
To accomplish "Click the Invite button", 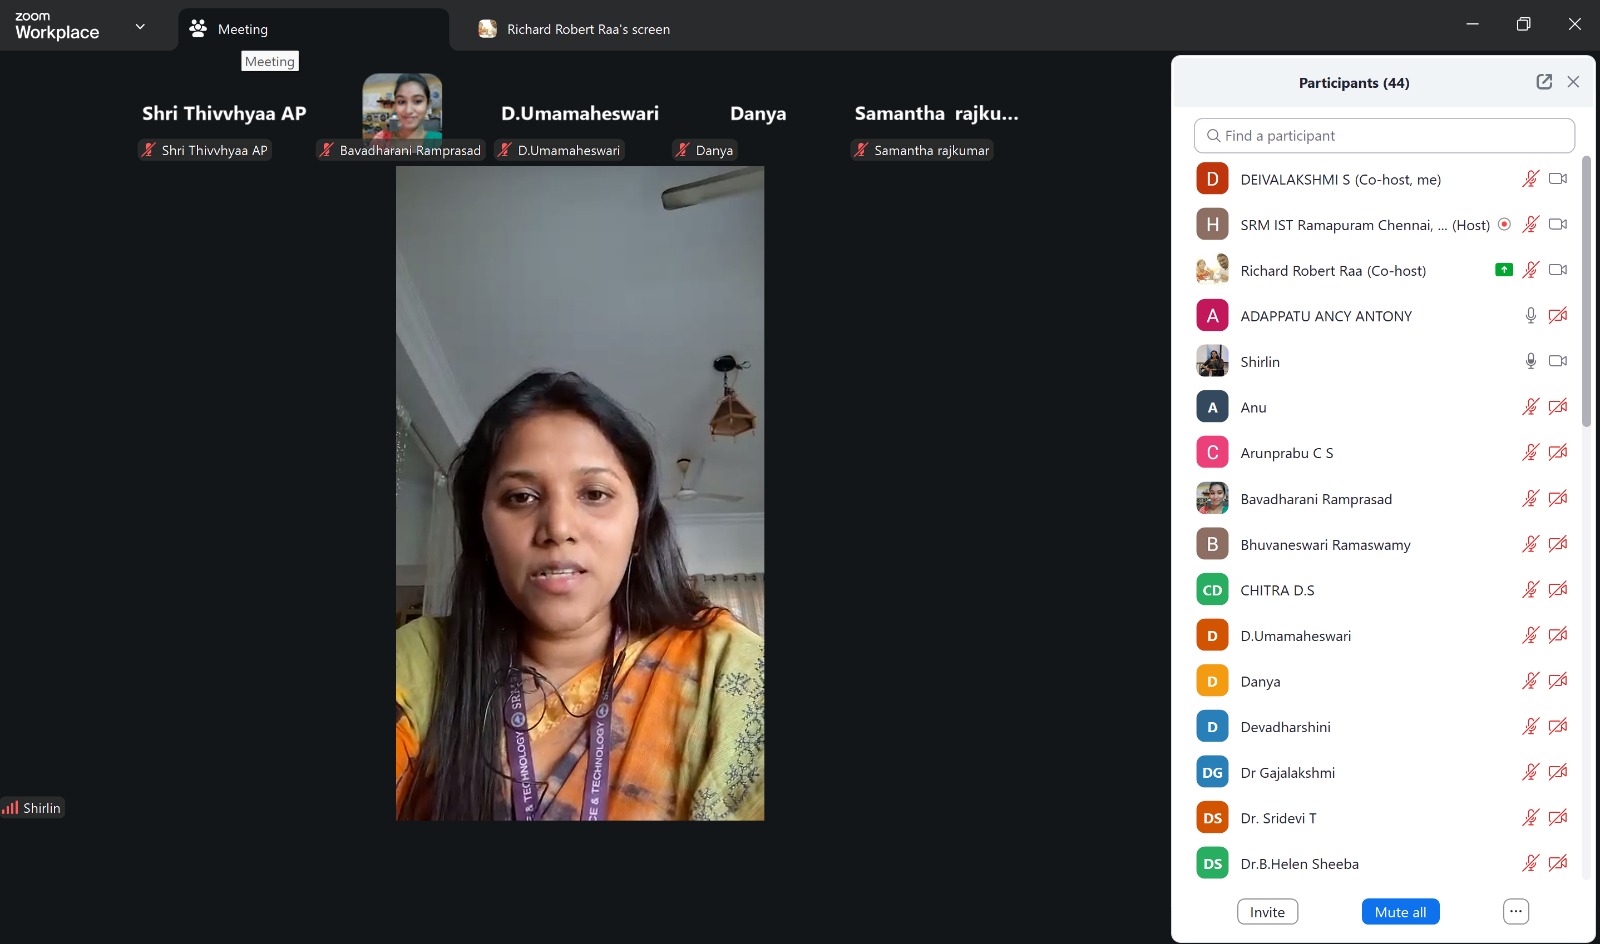I will pos(1267,912).
